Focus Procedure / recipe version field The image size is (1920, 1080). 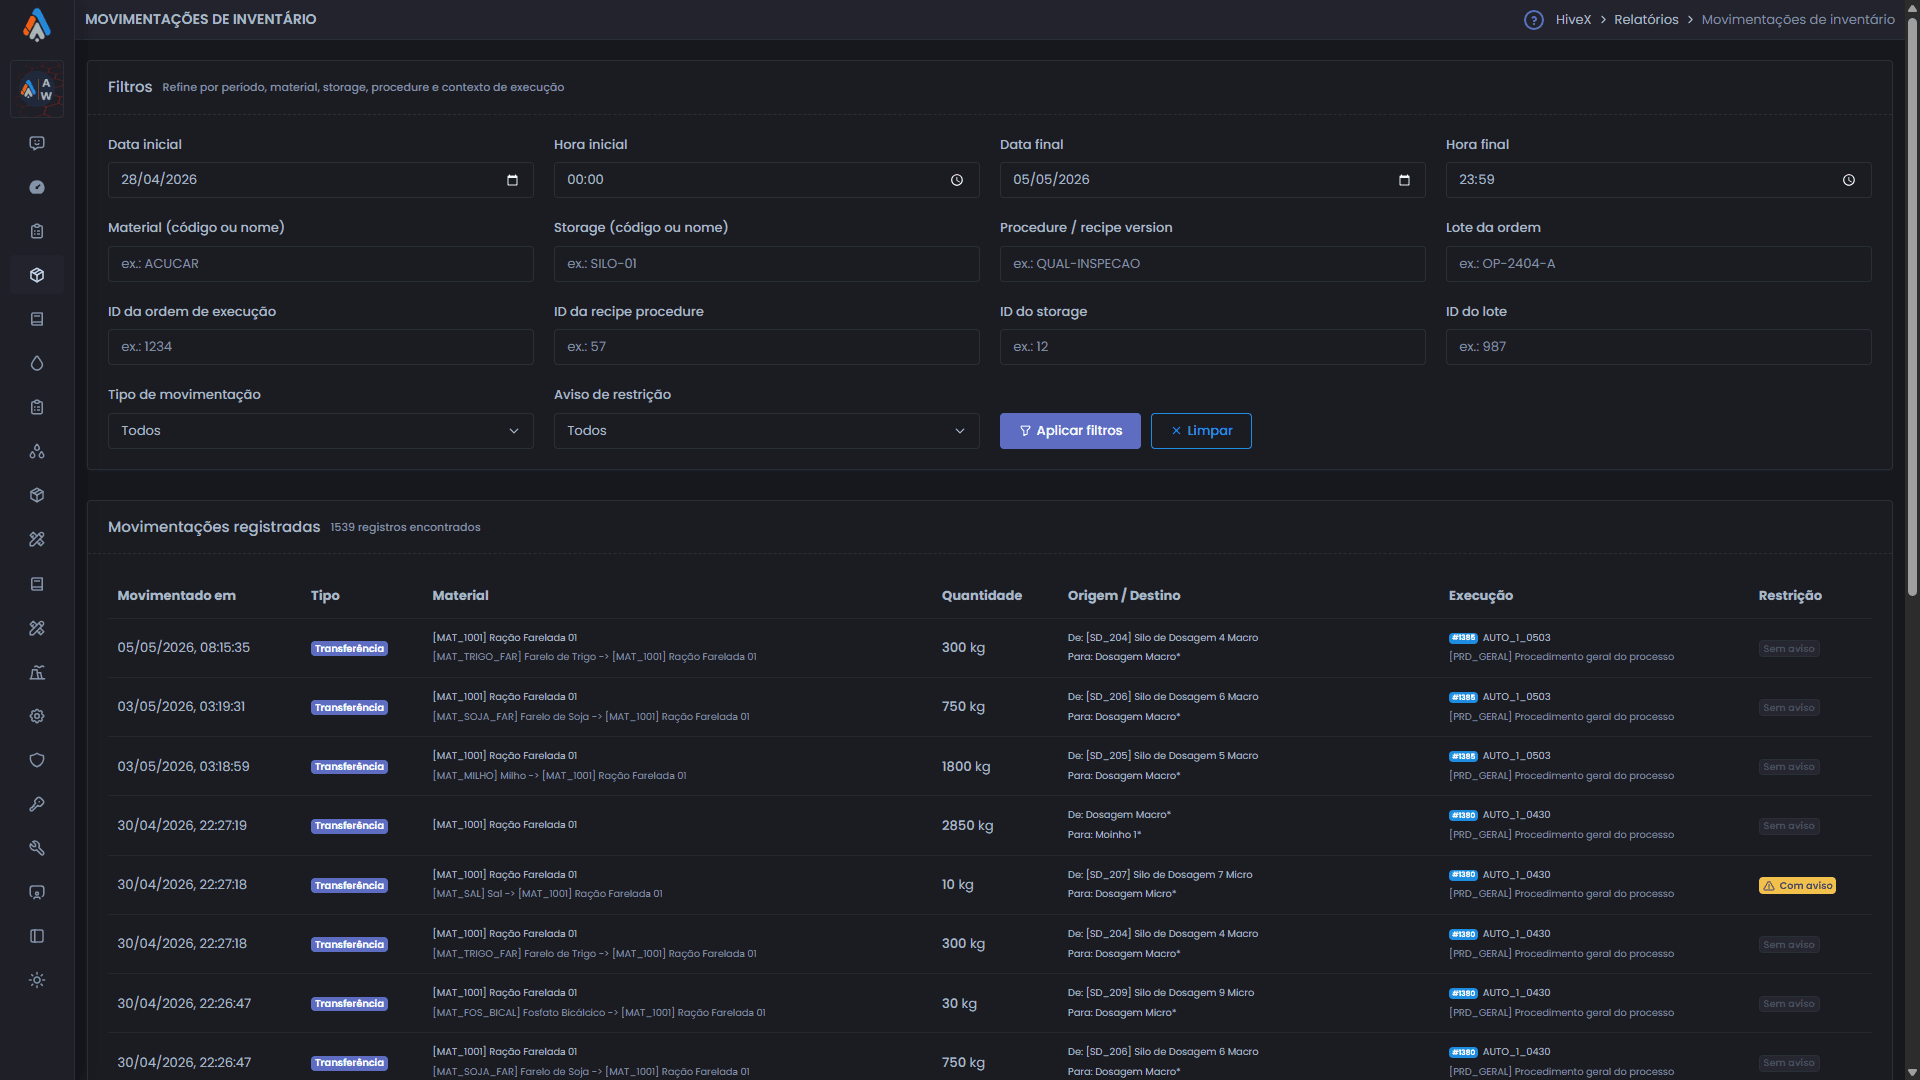tap(1212, 264)
